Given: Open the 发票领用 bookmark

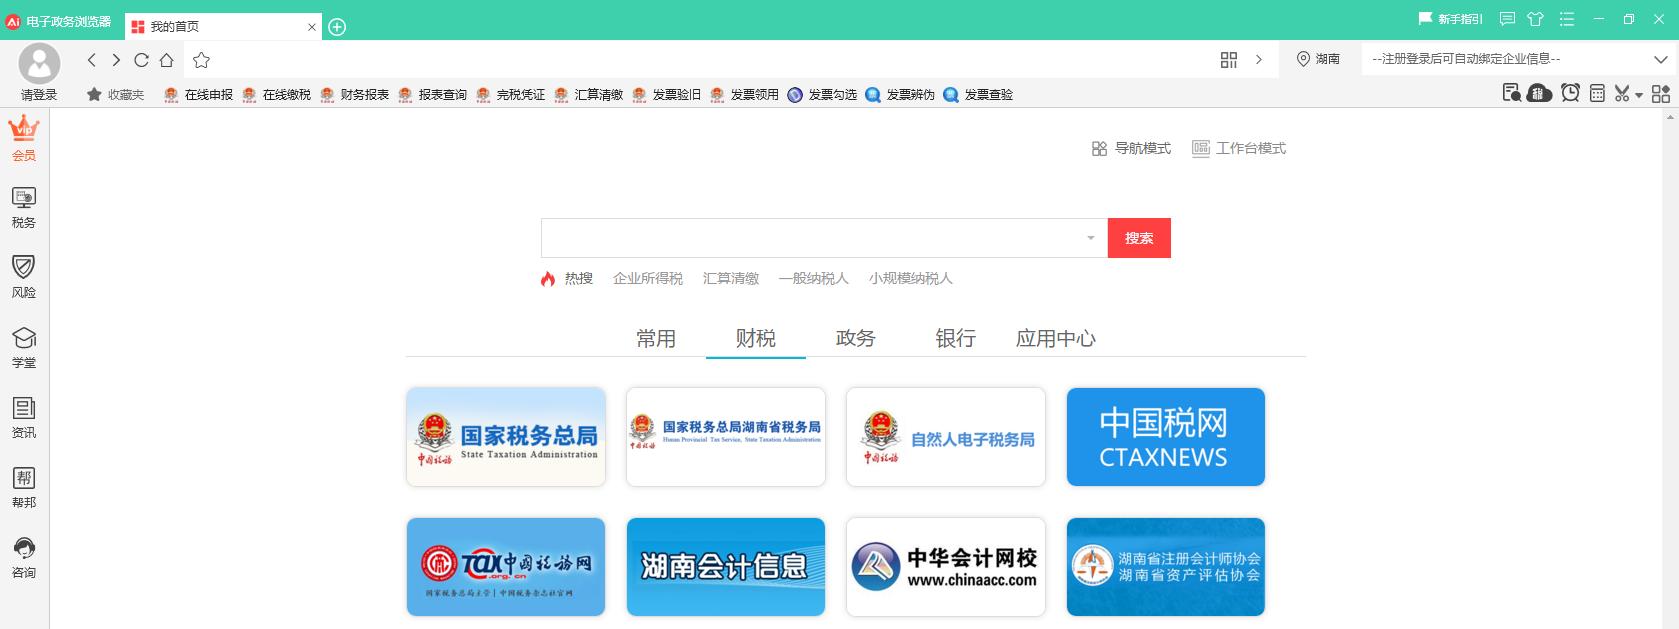Looking at the screenshot, I should (744, 94).
